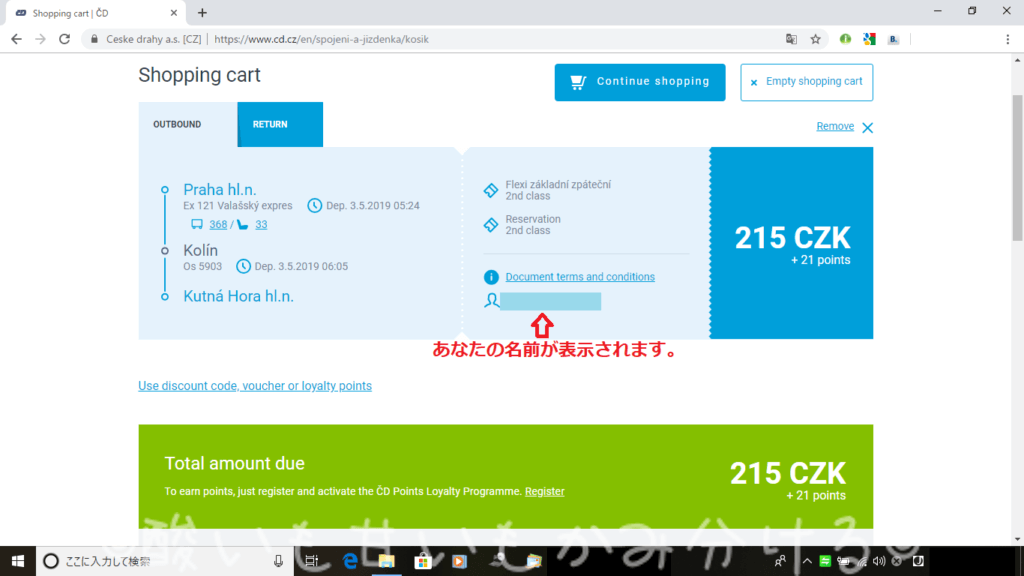Reload the page with refresh icon
Screen dimensions: 1024x576
64,39
